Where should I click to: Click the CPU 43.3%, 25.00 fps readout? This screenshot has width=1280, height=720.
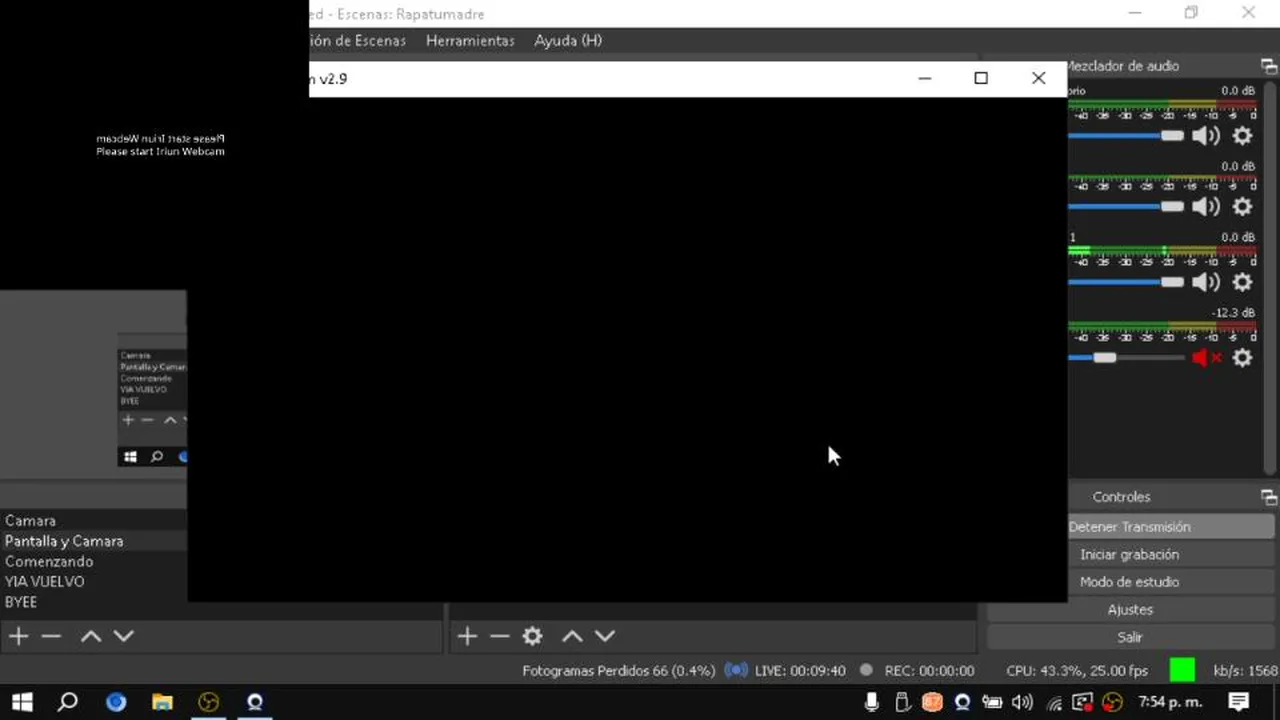tap(1077, 671)
